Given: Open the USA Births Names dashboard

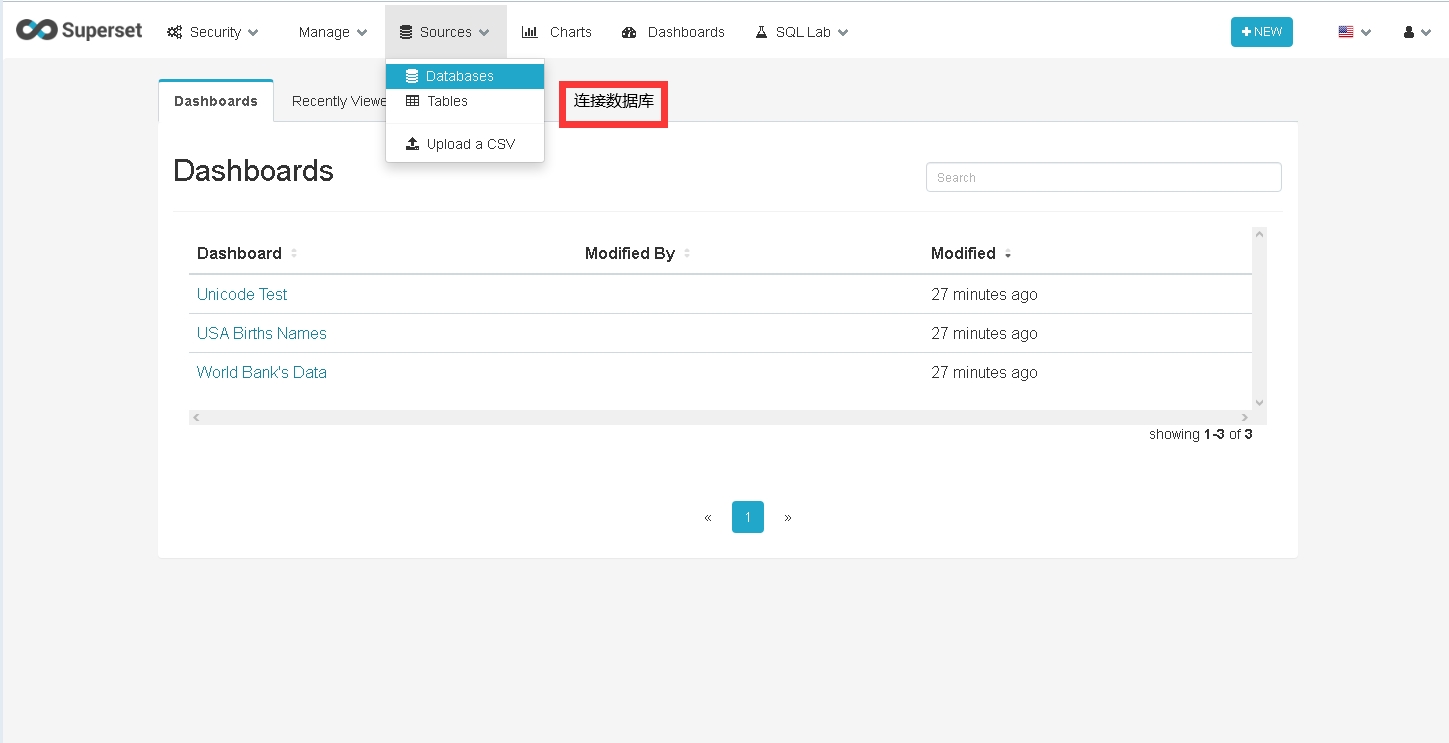Looking at the screenshot, I should pos(262,333).
